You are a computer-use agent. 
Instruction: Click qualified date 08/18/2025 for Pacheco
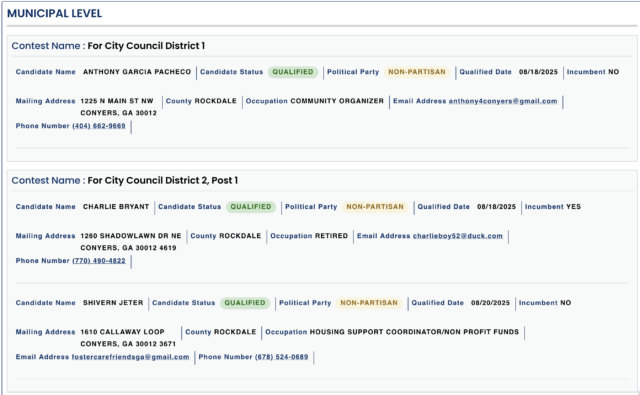coord(538,72)
